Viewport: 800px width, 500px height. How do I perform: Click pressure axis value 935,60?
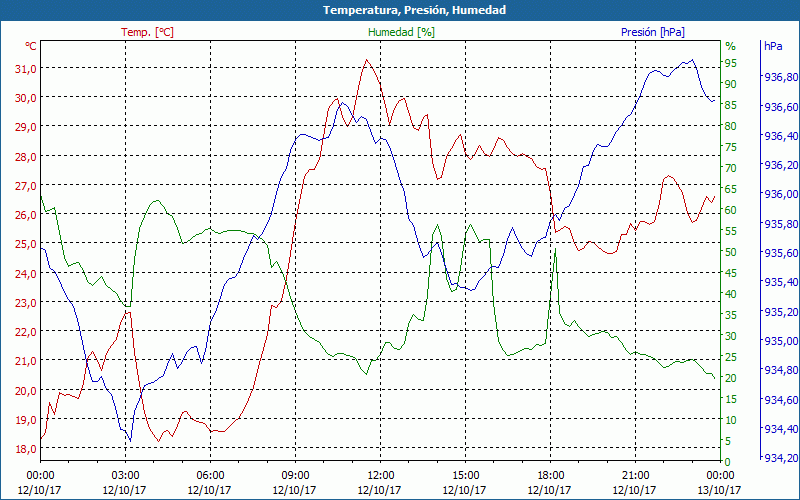tap(781, 253)
